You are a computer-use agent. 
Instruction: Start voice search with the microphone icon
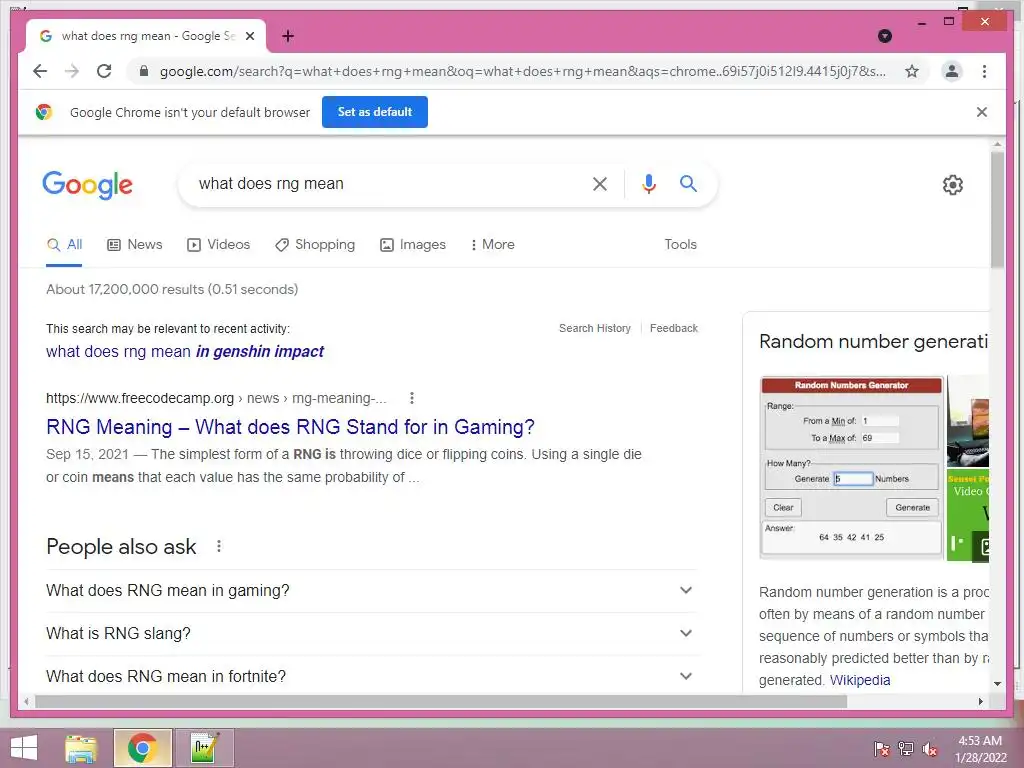pyautogui.click(x=648, y=184)
